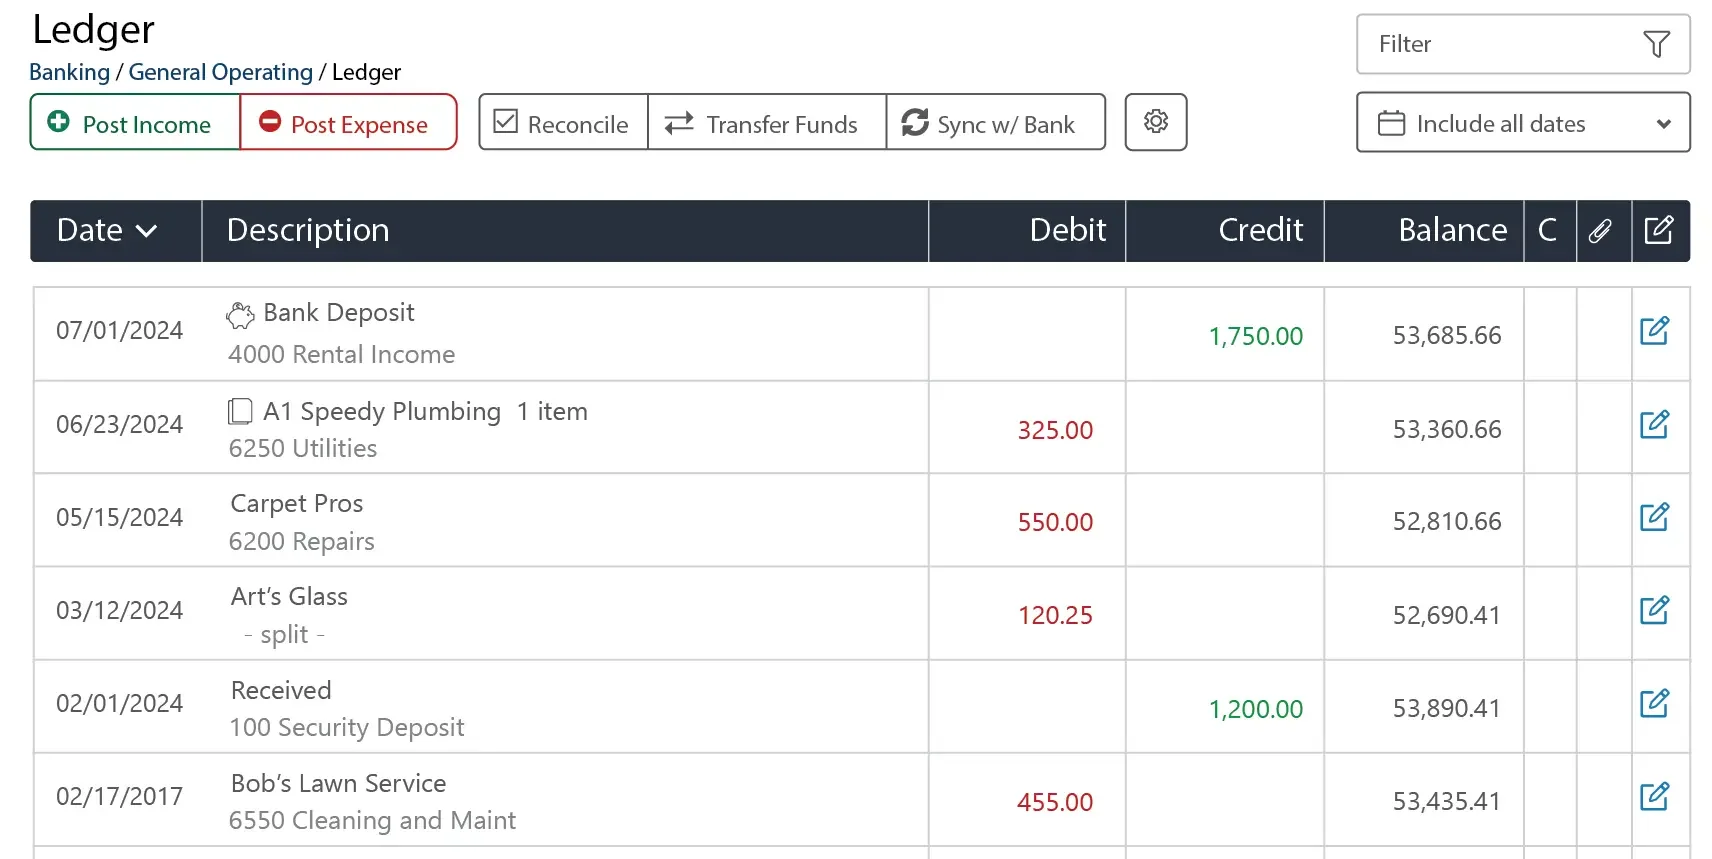Click the attachment paperclip column header
Image resolution: width=1712 pixels, height=859 pixels.
(x=1601, y=231)
